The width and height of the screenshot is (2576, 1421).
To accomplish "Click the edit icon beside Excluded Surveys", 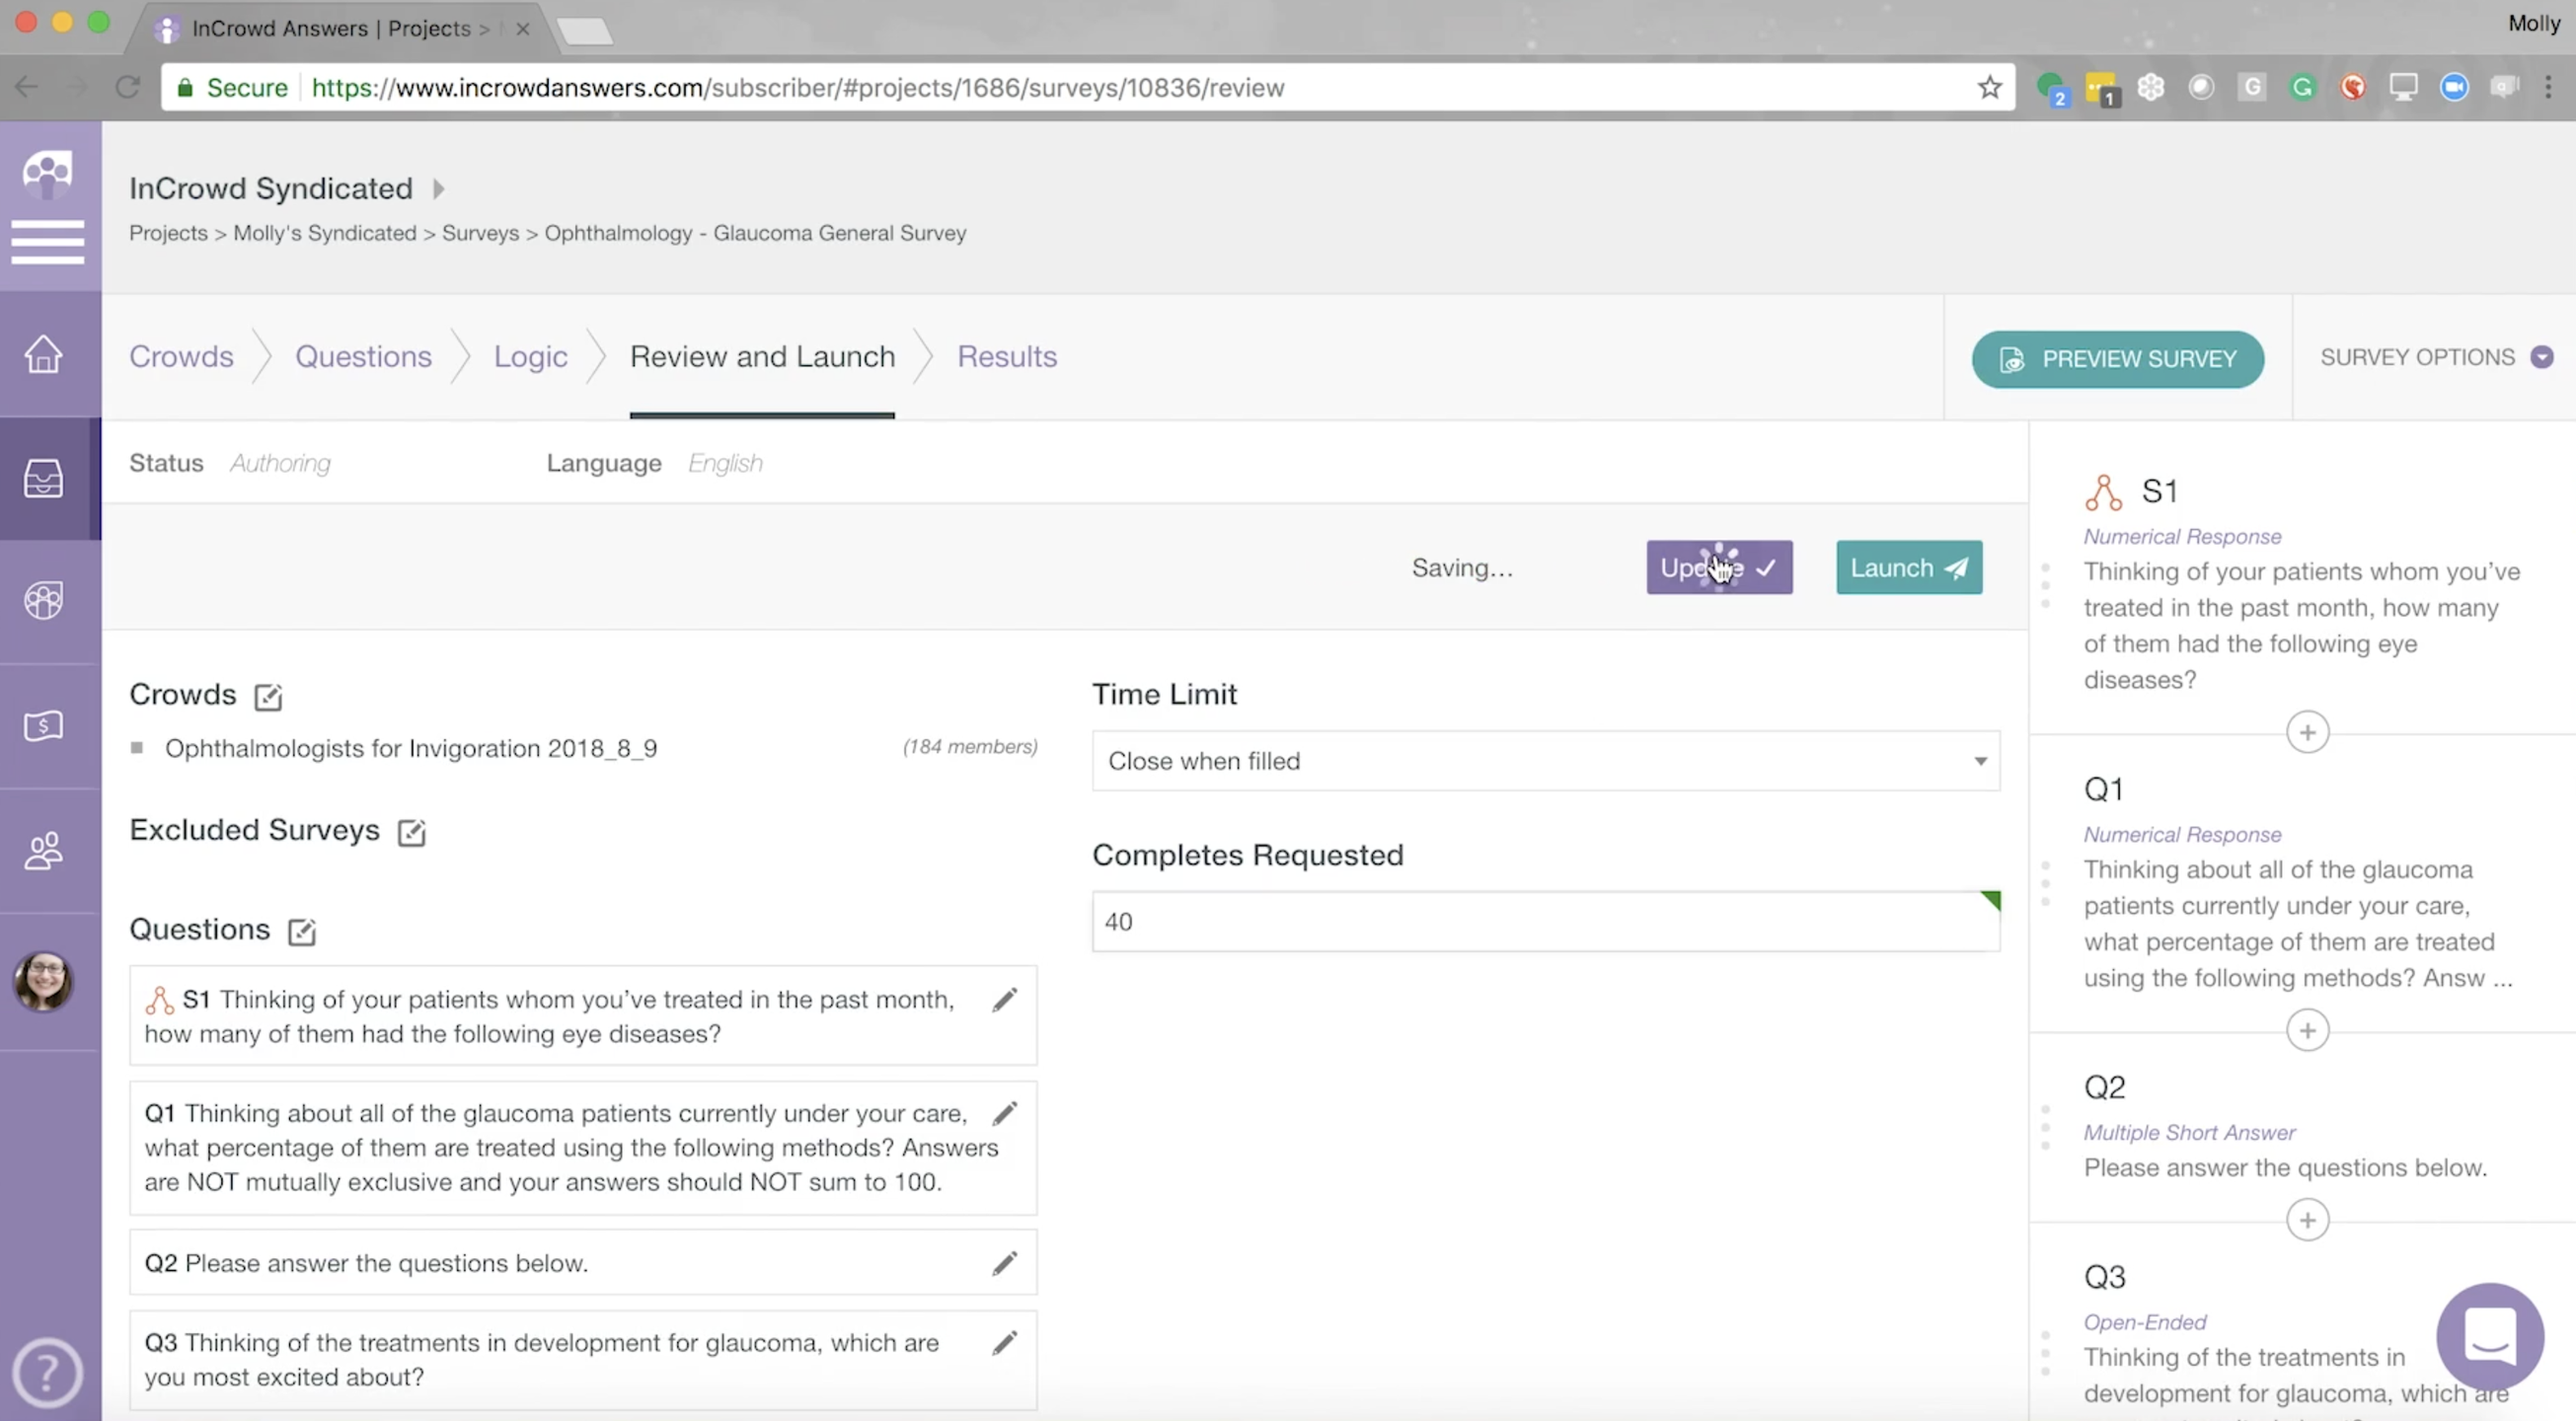I will pyautogui.click(x=412, y=832).
